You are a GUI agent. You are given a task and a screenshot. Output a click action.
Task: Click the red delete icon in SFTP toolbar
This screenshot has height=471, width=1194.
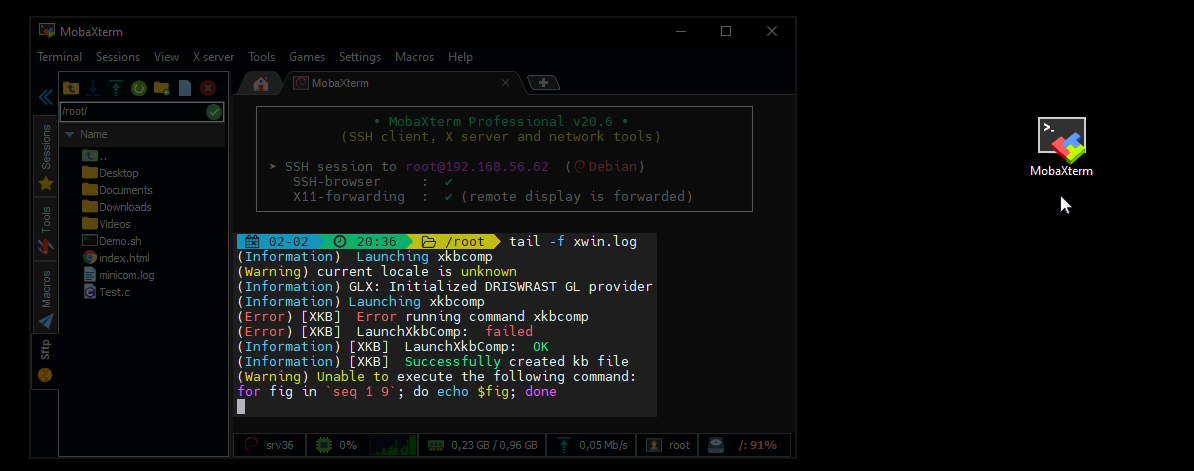(x=207, y=88)
